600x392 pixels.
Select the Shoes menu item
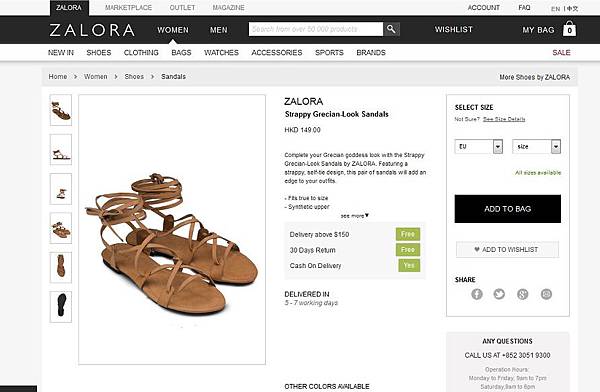99,52
